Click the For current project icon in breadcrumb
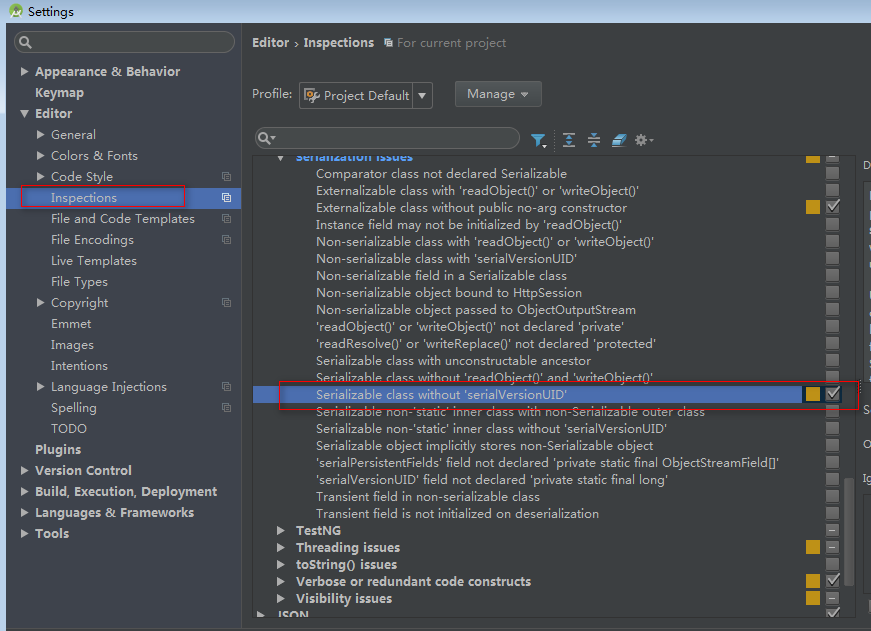 pos(388,43)
